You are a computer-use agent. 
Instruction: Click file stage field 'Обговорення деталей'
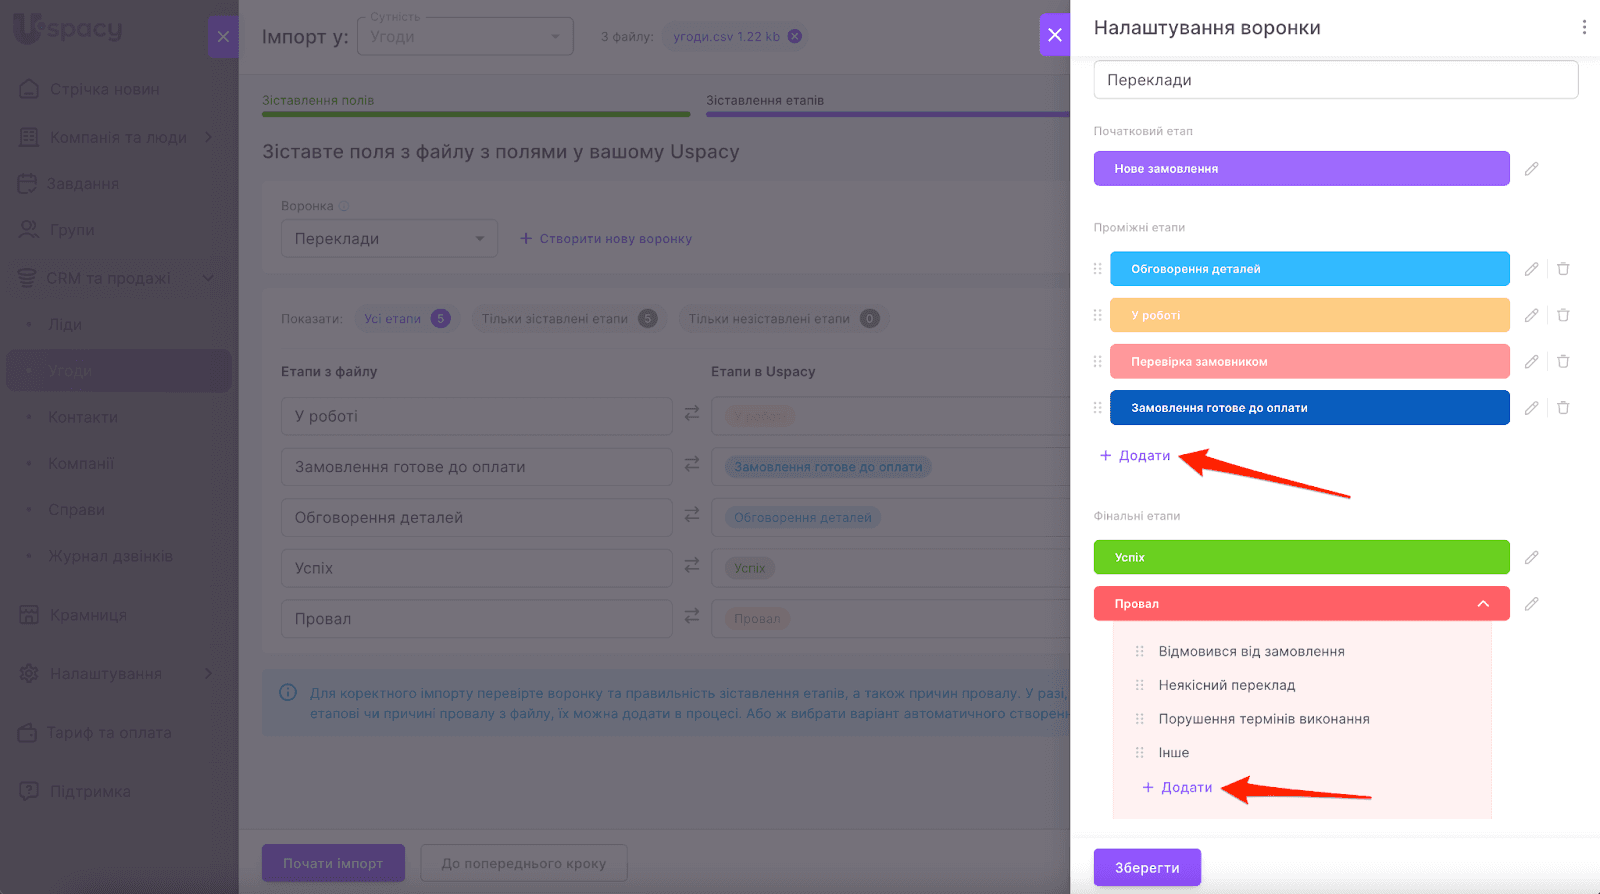477,518
